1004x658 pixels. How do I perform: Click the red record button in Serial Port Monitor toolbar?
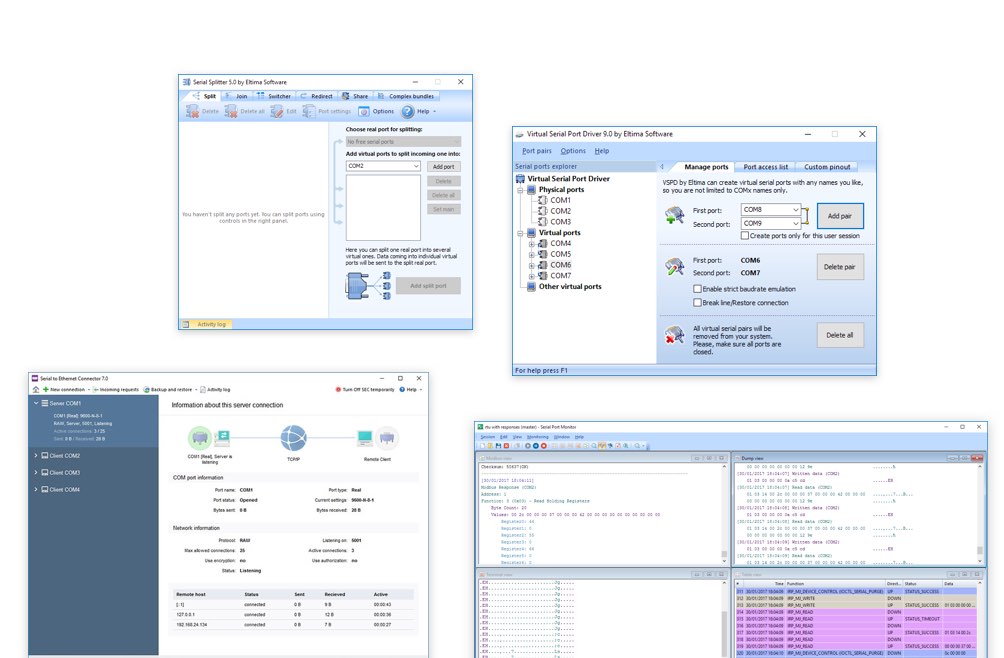[x=544, y=445]
